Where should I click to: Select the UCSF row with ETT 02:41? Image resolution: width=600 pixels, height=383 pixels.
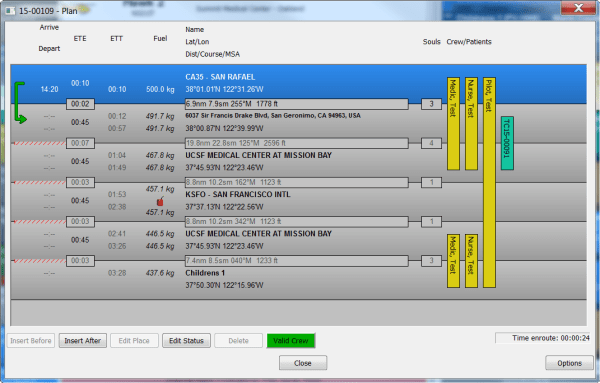(x=298, y=240)
